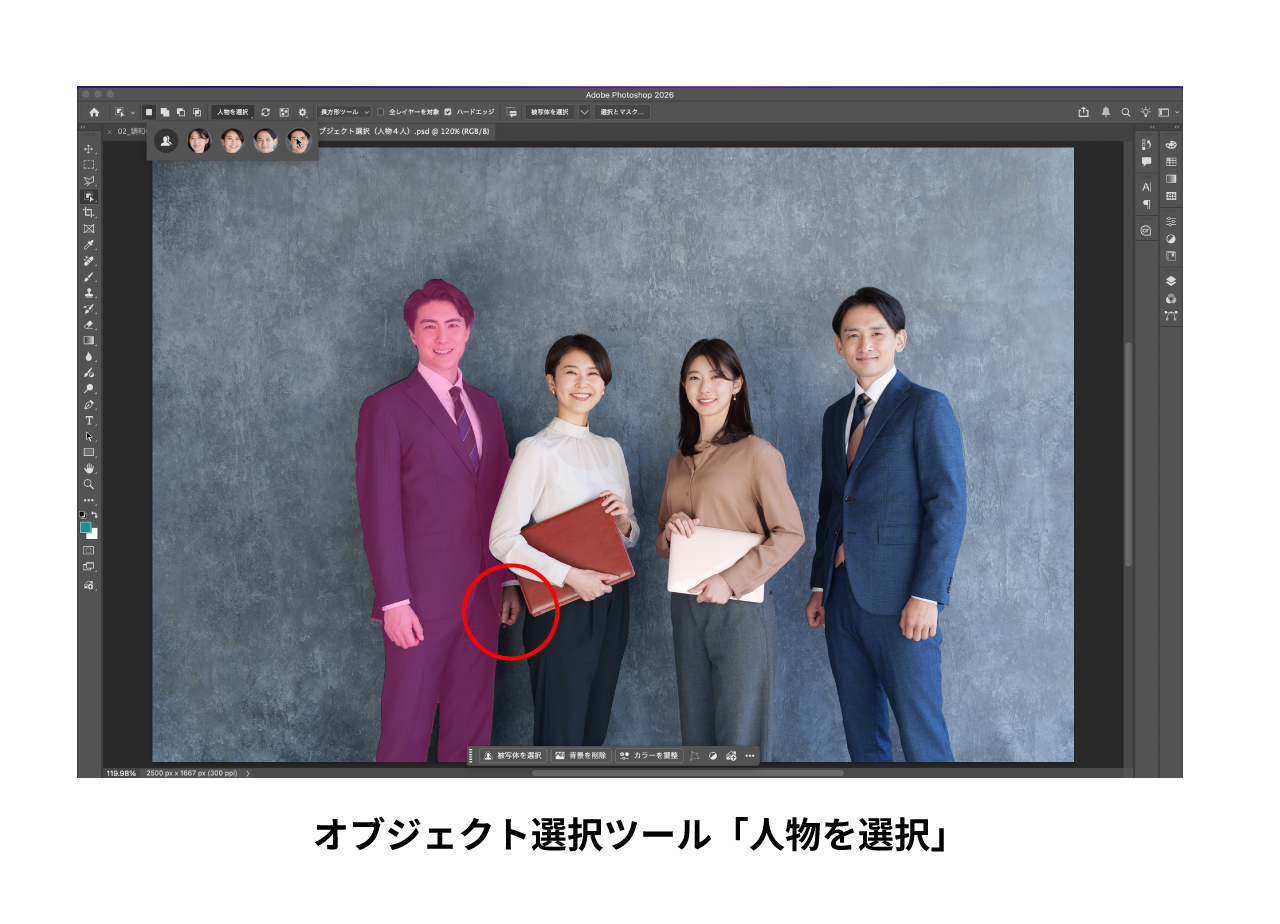Image resolution: width=1280 pixels, height=924 pixels.
Task: Open the 人物を選択 dropdown
Action: pyautogui.click(x=232, y=112)
